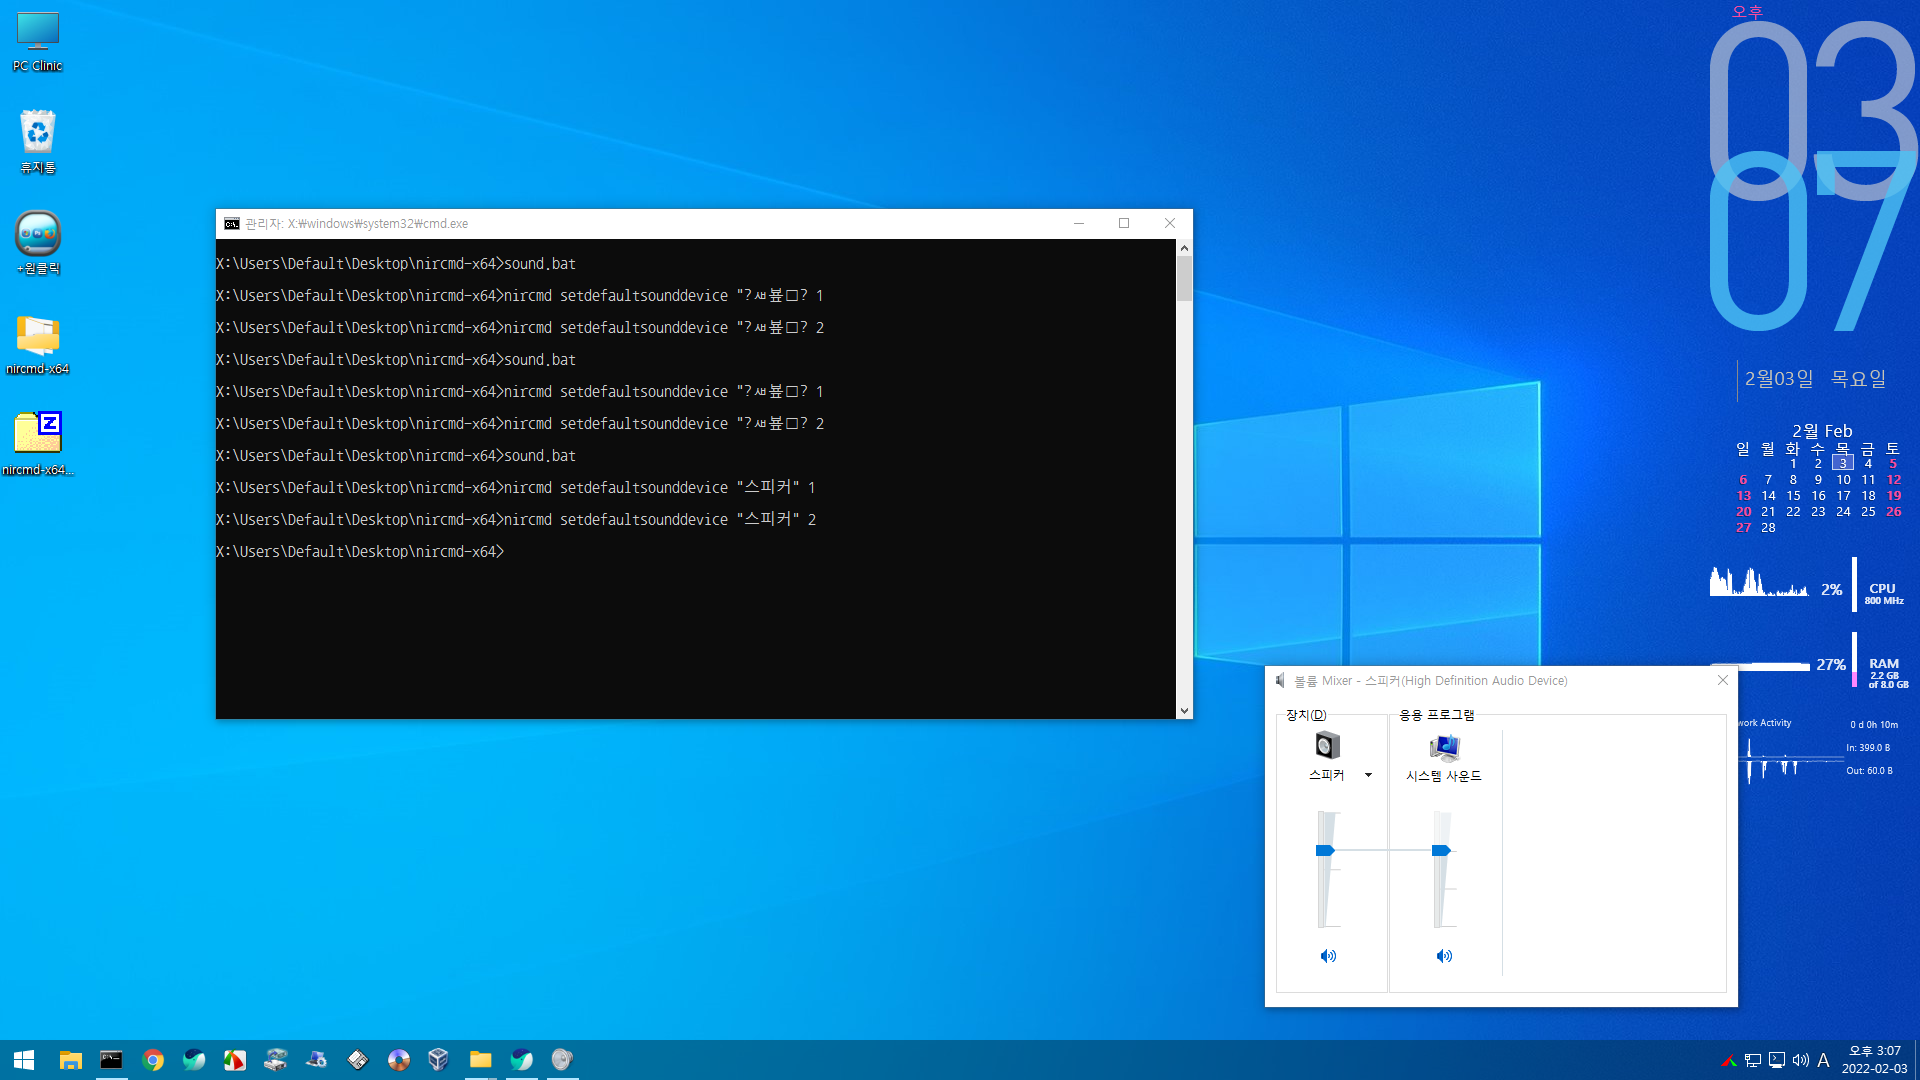Select the nircmd-x64 zip archive icon
Screen dimensions: 1920x1080
point(38,443)
